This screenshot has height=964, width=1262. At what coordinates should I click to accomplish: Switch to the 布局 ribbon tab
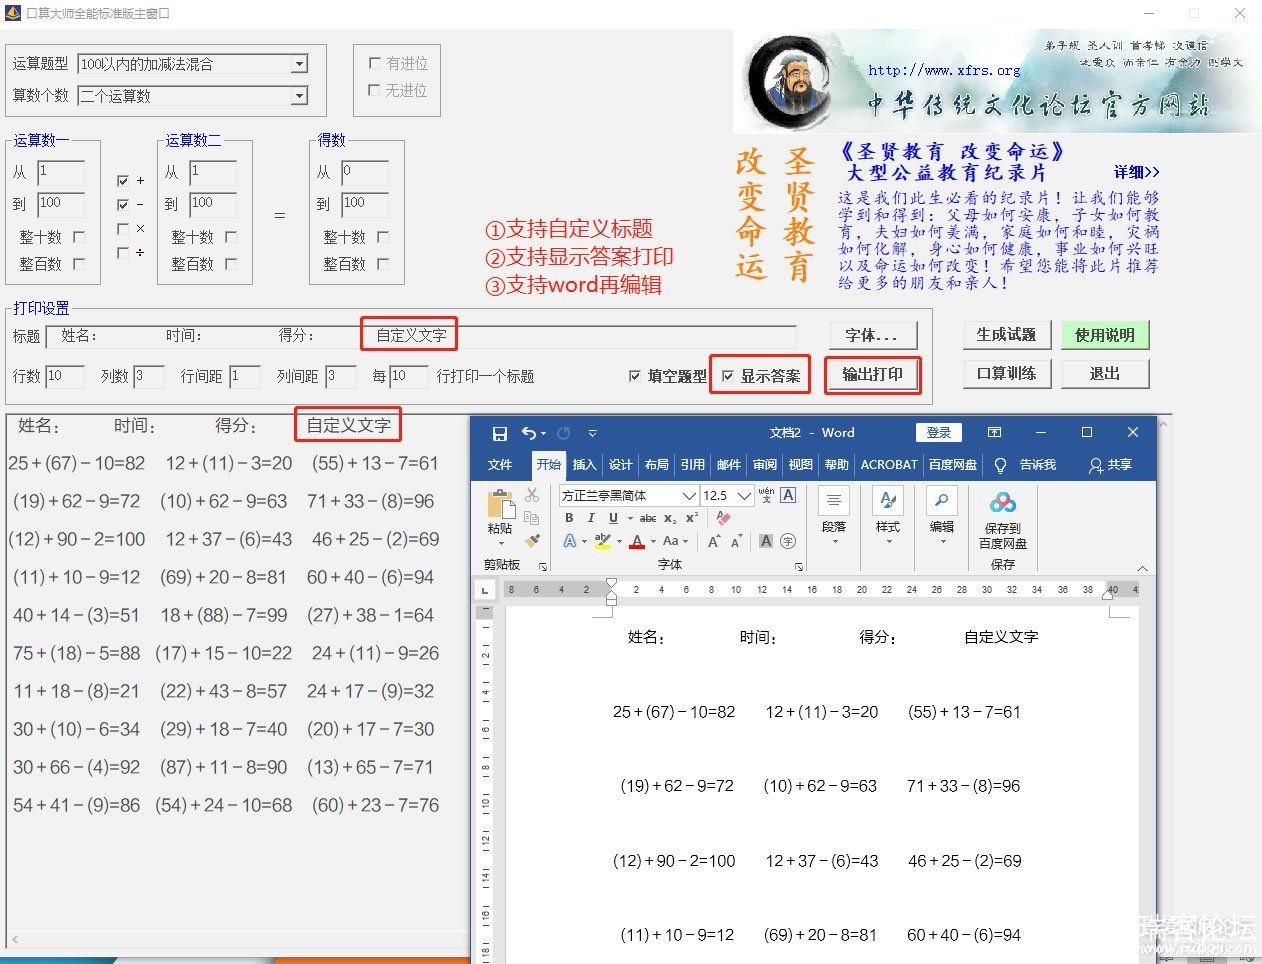point(656,465)
